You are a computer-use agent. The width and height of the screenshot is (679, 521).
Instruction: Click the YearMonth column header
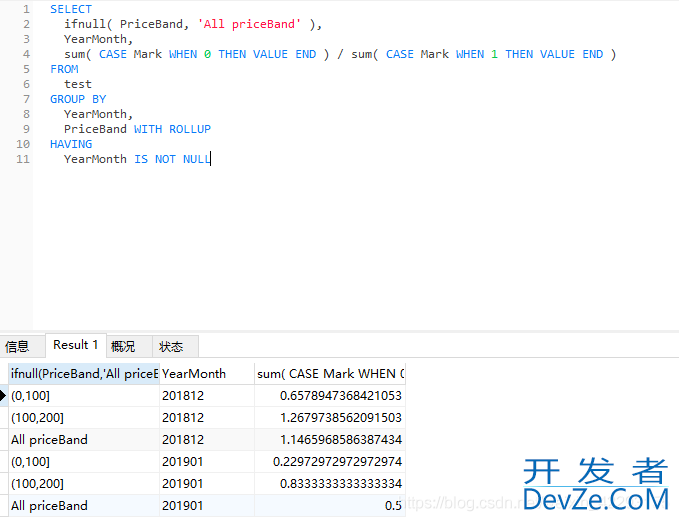(207, 374)
